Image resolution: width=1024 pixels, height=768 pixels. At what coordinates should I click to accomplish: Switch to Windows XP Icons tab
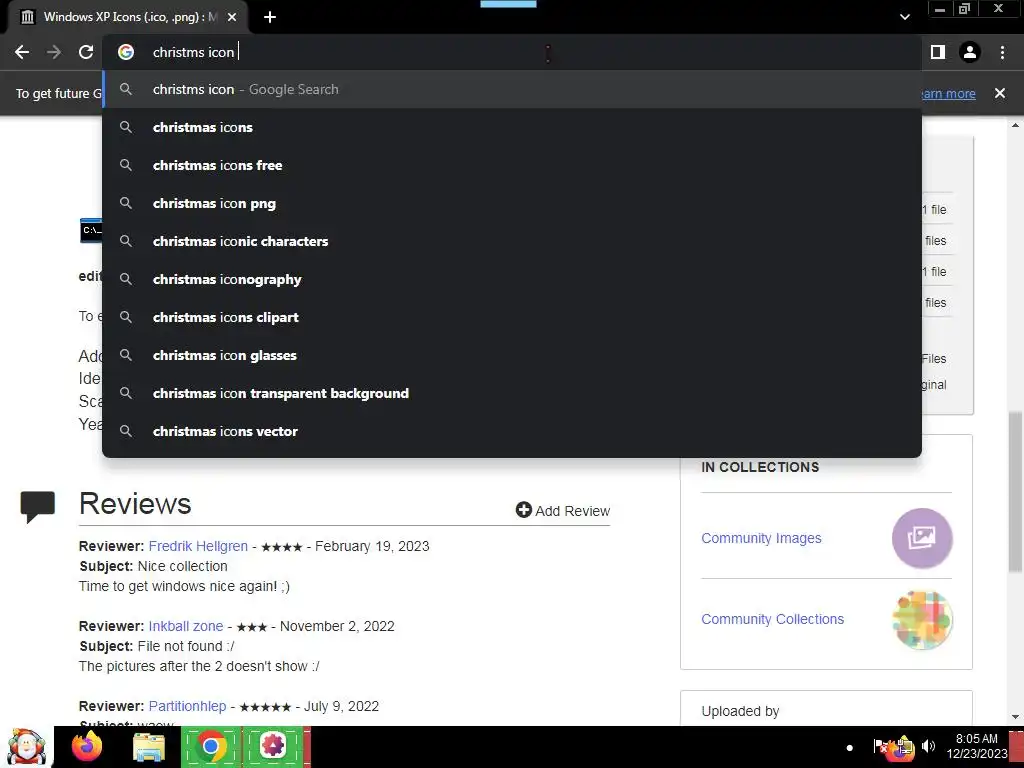coord(128,17)
